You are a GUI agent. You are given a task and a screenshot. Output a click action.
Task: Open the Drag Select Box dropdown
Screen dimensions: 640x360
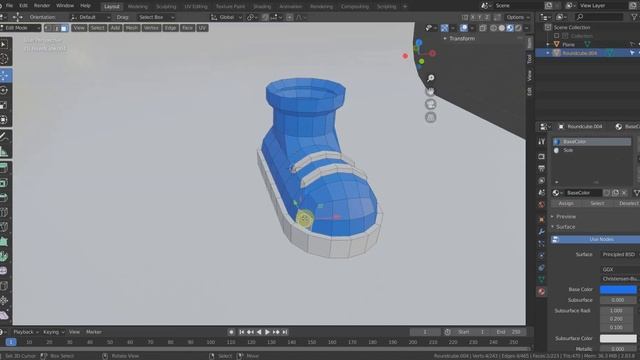156,17
